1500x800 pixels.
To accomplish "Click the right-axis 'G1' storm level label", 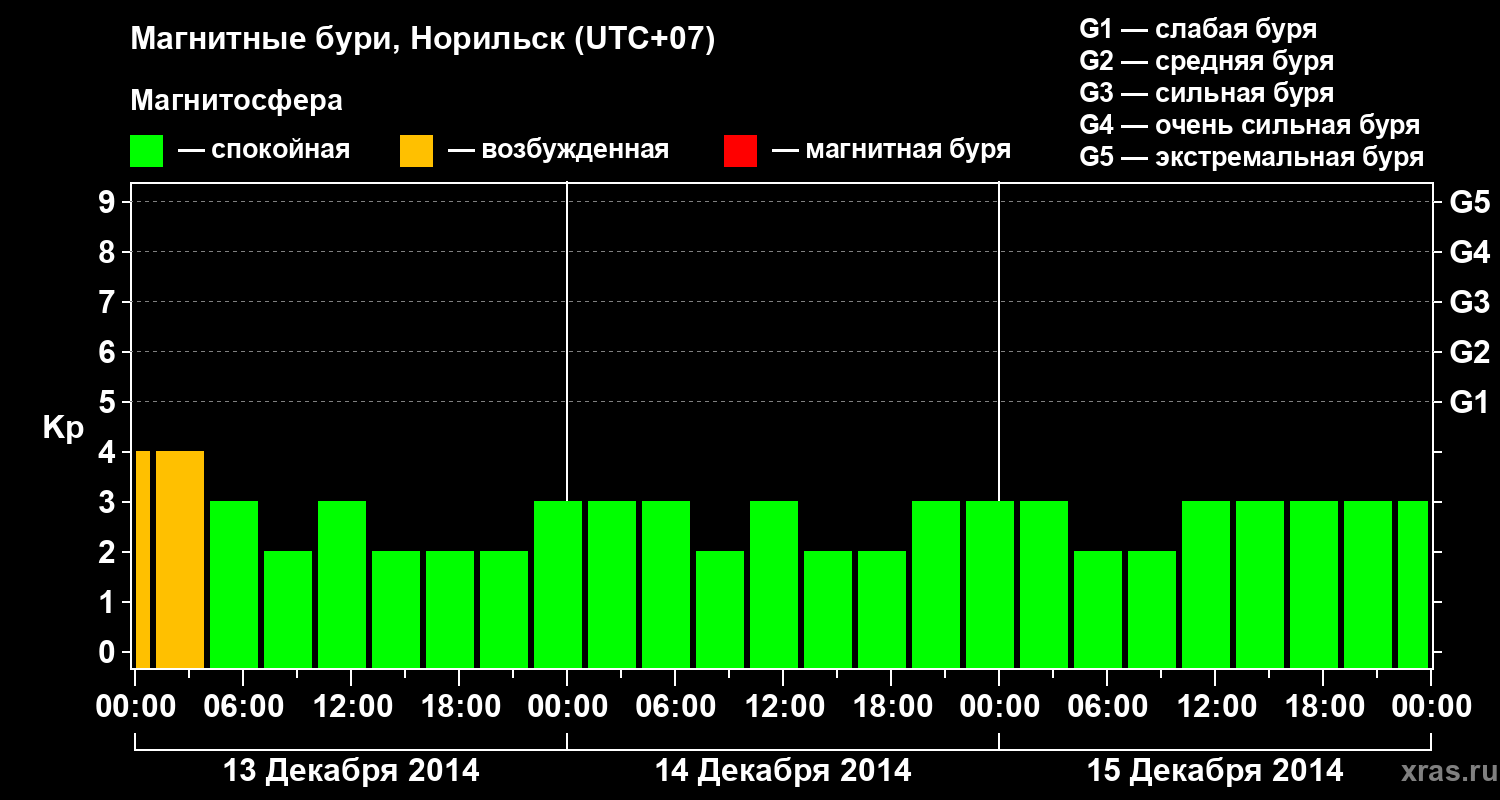I will [x=1470, y=403].
